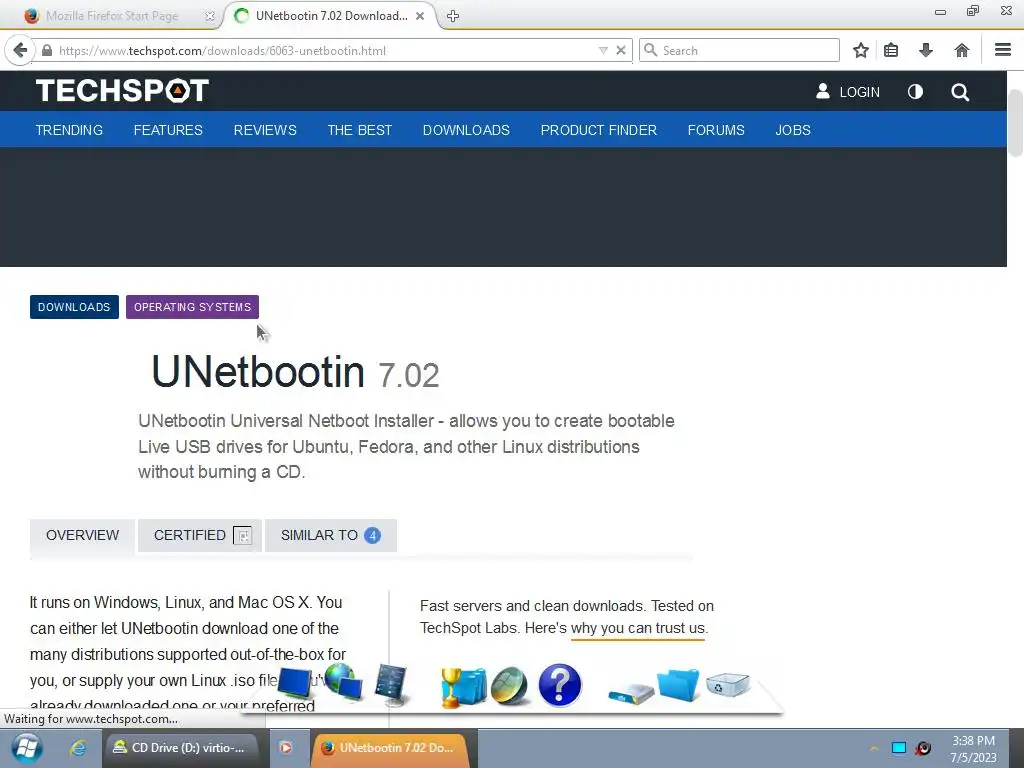
Task: Open the FORUMS nav item
Action: [x=716, y=130]
